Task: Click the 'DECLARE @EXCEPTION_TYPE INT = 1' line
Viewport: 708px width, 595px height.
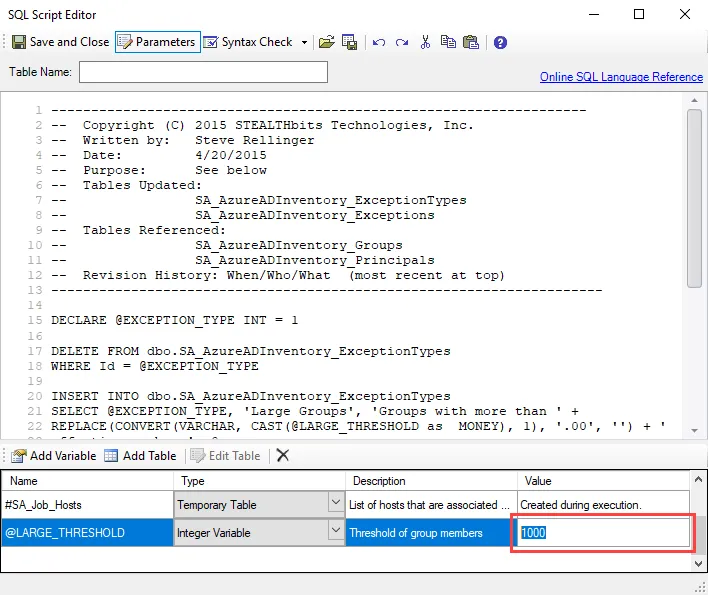Action: pos(174,321)
